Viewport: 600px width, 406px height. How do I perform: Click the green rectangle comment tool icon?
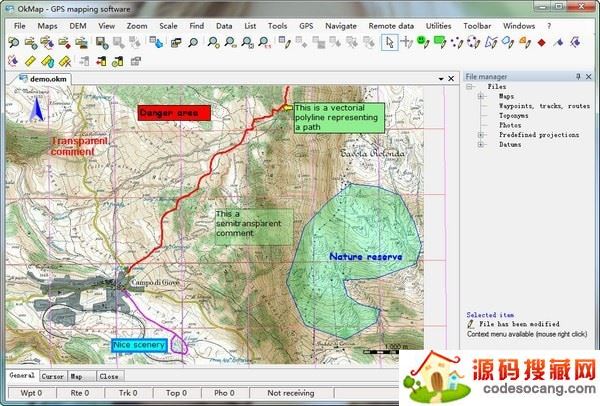pos(439,42)
